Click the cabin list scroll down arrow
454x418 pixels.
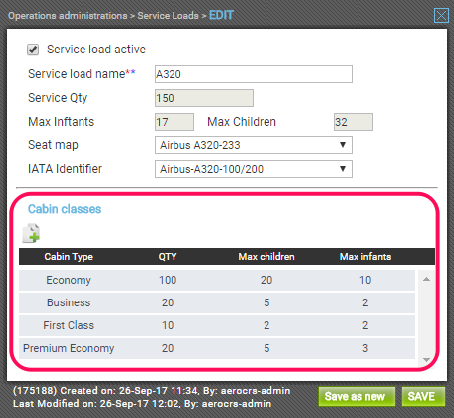(426, 359)
